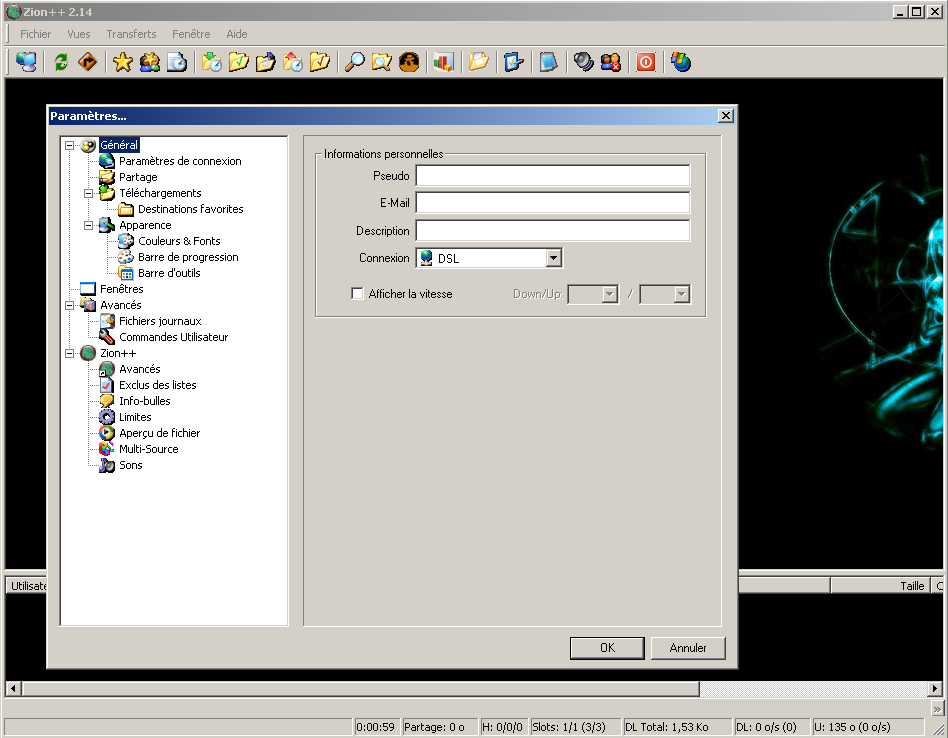Screen dimensions: 948x738
Task: Enable the Afficher la vitesse checkbox
Action: point(357,294)
